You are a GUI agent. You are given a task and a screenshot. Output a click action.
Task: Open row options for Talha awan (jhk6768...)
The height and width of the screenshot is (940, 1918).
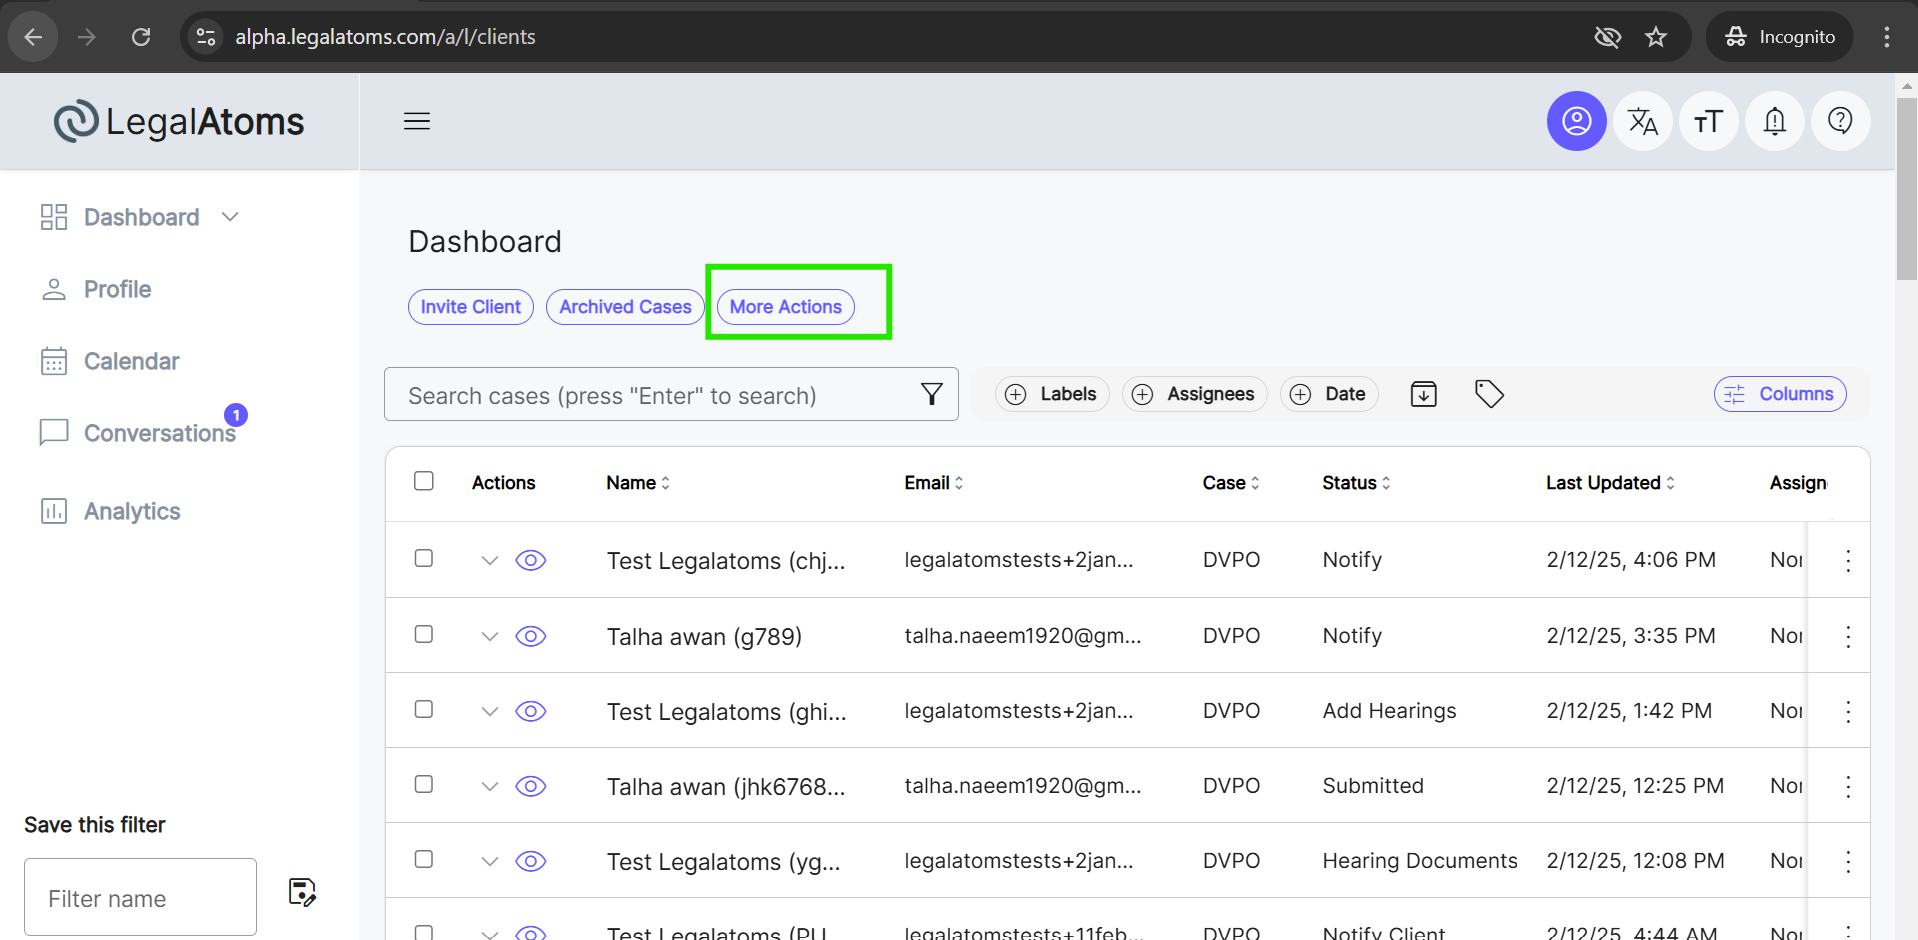tap(1848, 786)
